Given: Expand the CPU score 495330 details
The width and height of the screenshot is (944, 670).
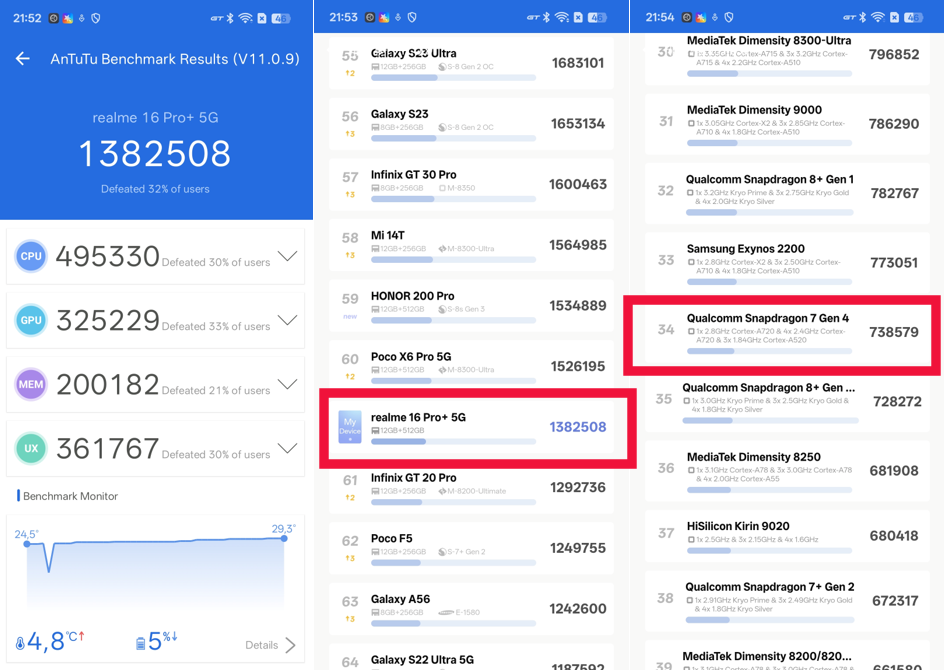Looking at the screenshot, I should [x=287, y=256].
